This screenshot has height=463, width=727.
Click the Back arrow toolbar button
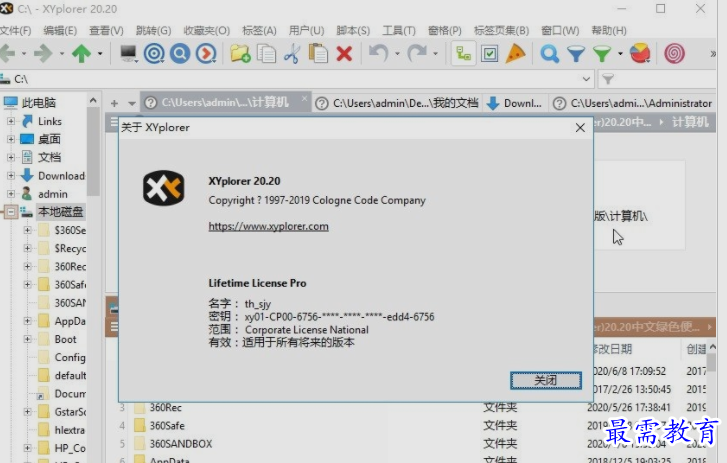click(8, 54)
